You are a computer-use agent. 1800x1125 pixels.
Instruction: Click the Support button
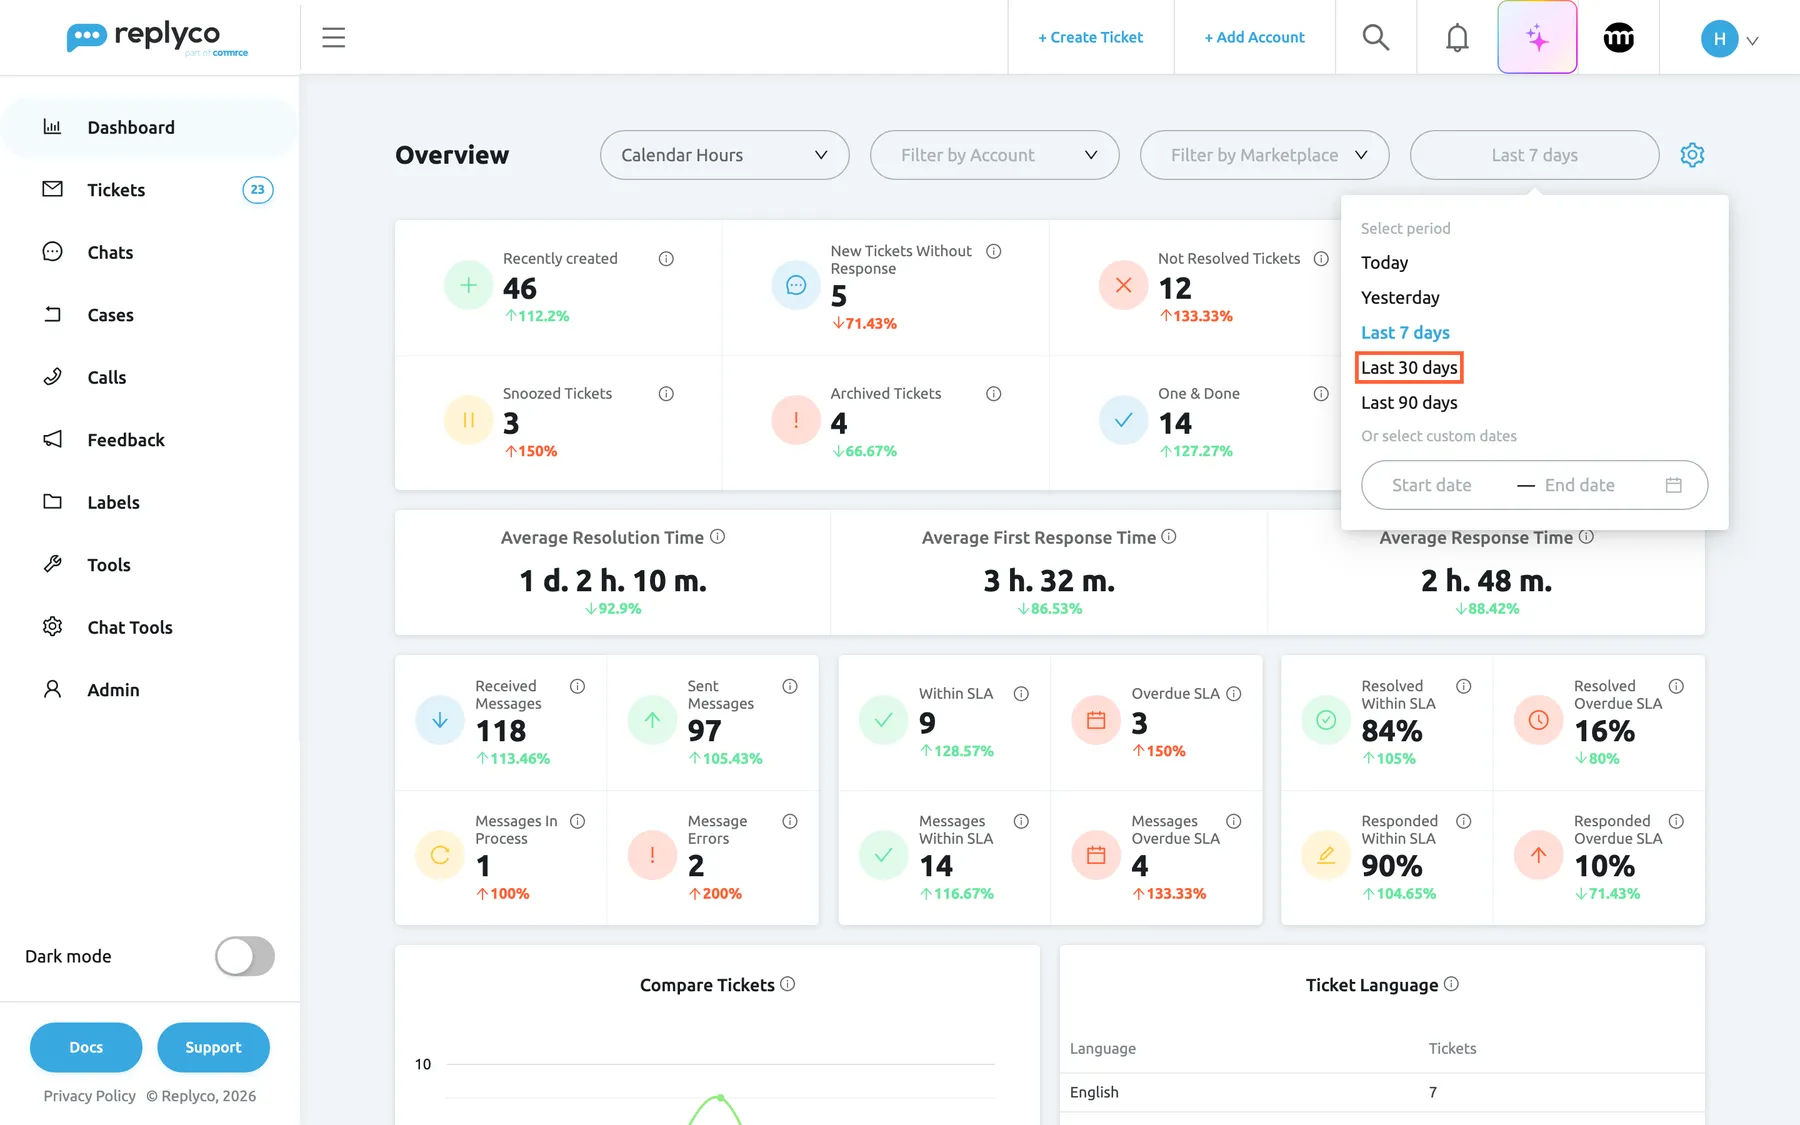213,1047
